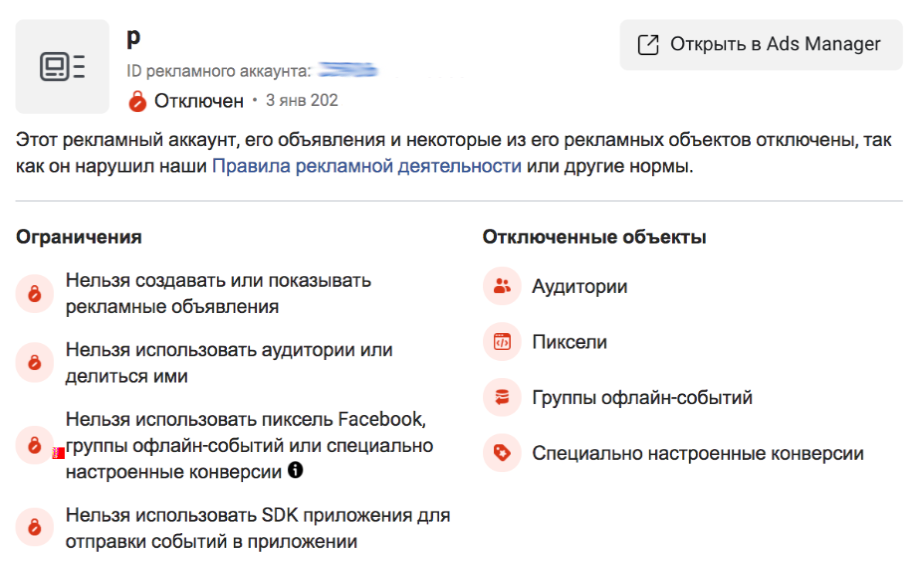
Task: Click Открыть в Ads Manager button
Action: pos(761,45)
